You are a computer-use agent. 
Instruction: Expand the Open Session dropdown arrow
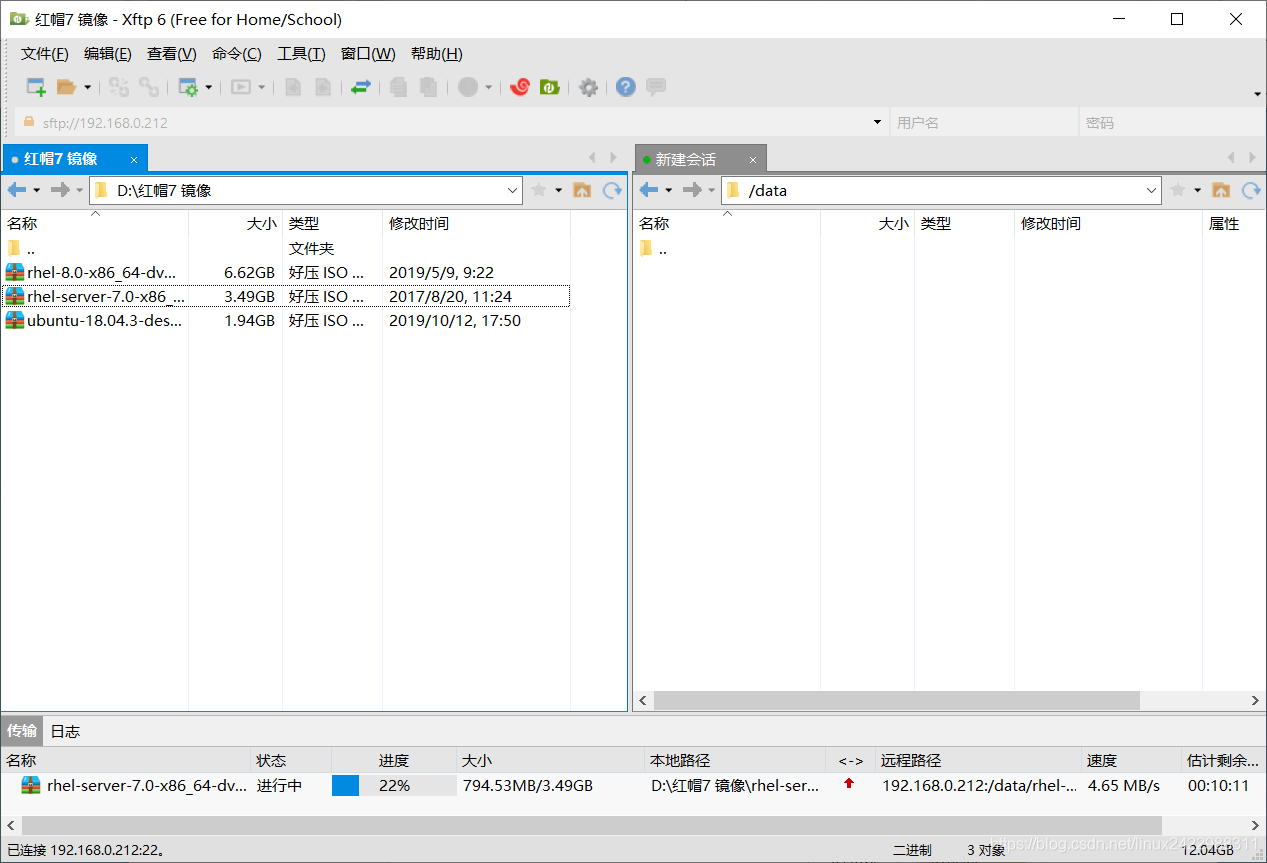pos(87,87)
